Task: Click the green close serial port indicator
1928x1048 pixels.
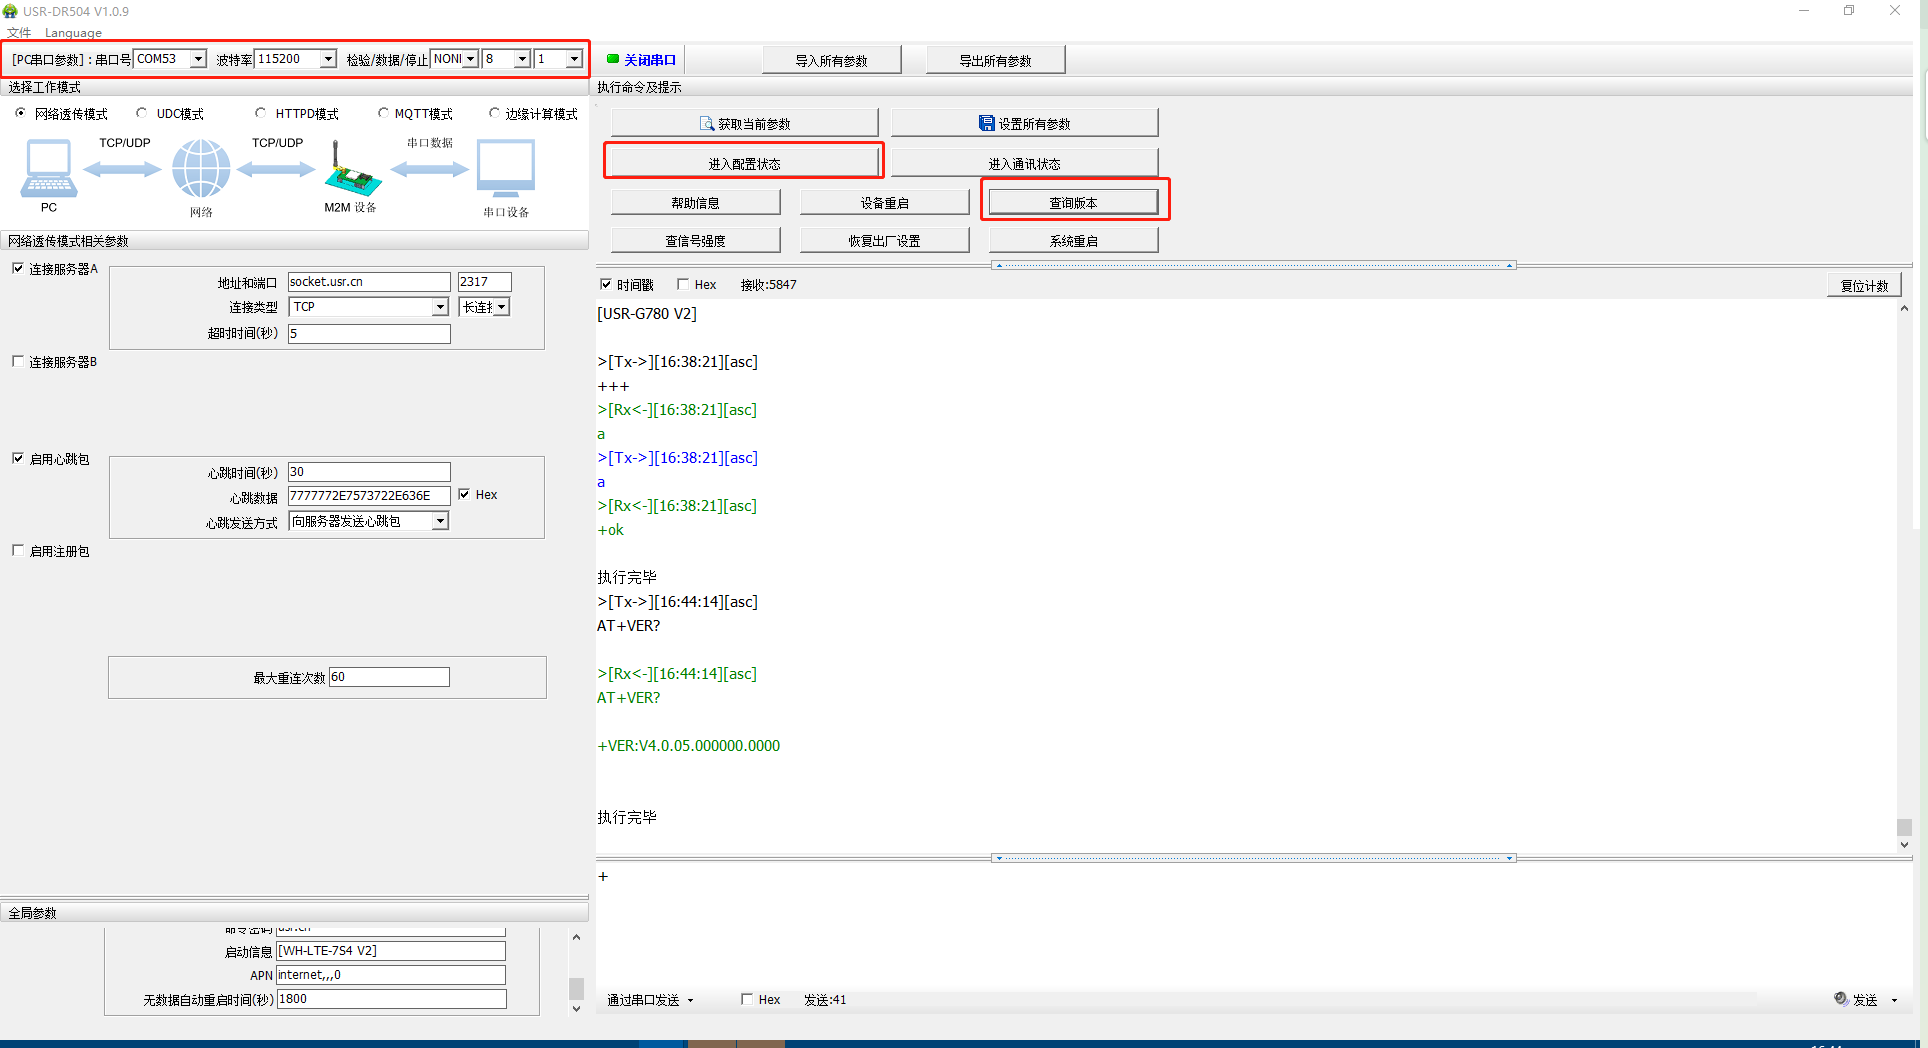Action: pos(613,59)
